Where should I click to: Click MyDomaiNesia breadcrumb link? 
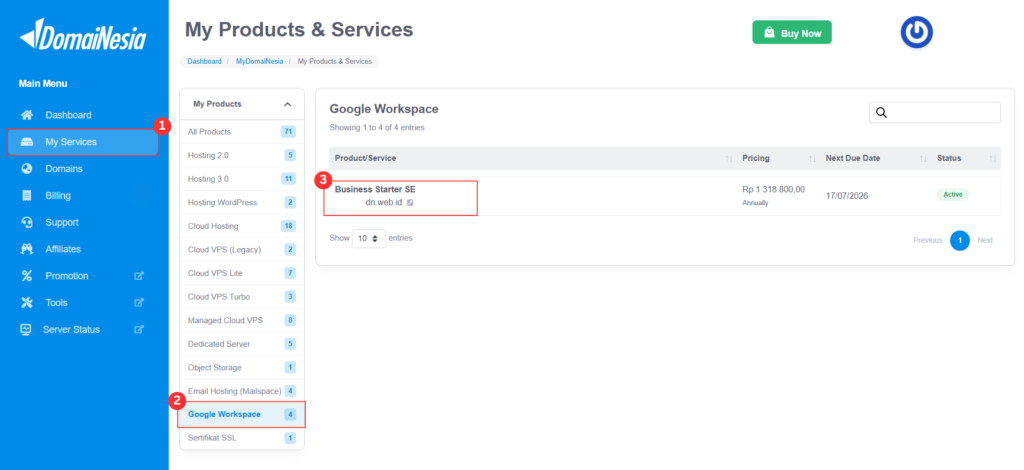point(259,61)
